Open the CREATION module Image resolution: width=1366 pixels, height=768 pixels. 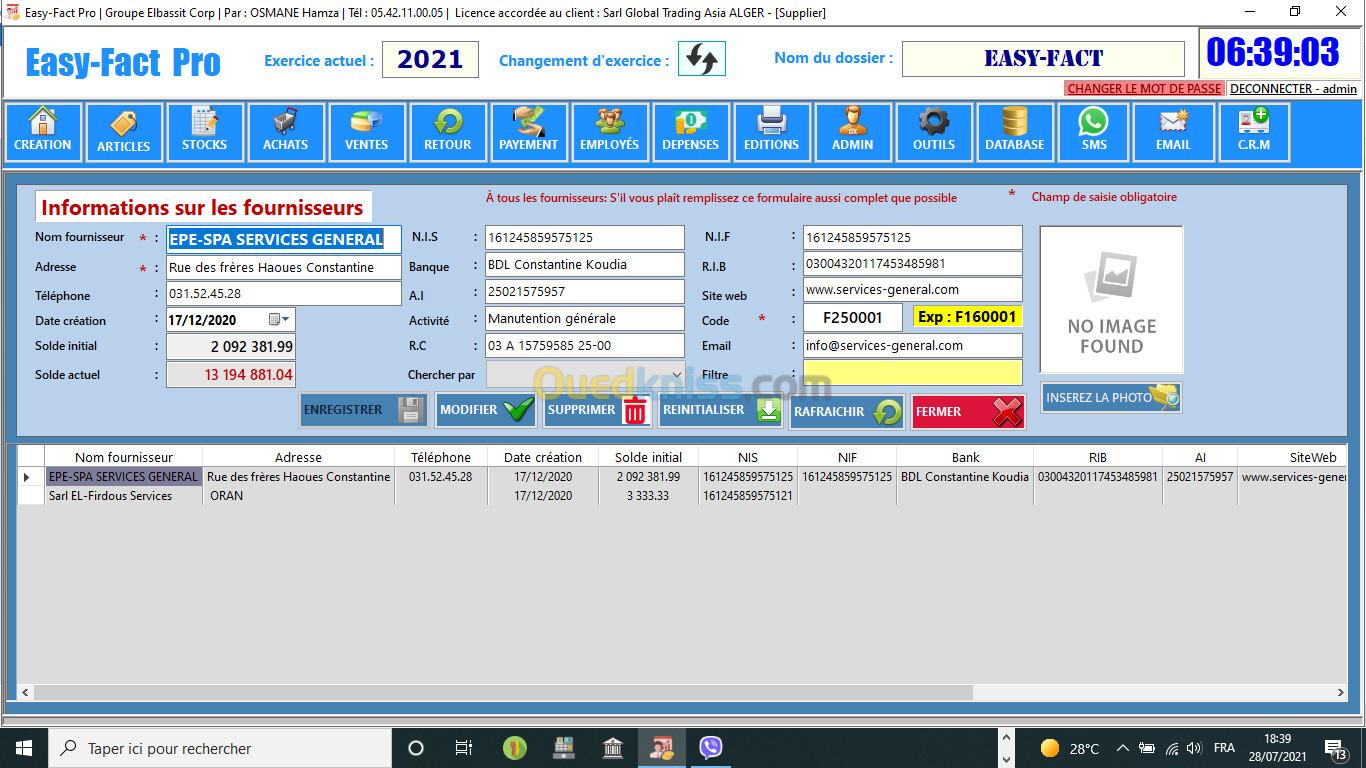(x=43, y=132)
